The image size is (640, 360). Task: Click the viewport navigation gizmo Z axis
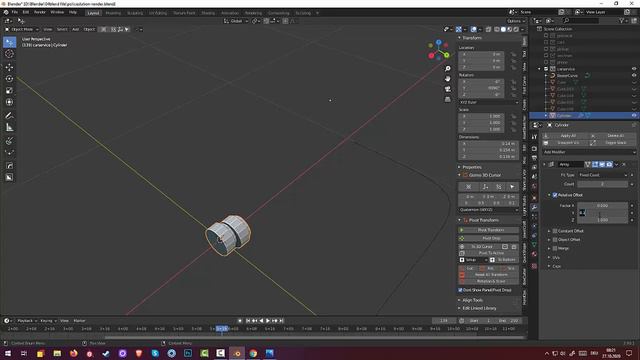[439, 42]
